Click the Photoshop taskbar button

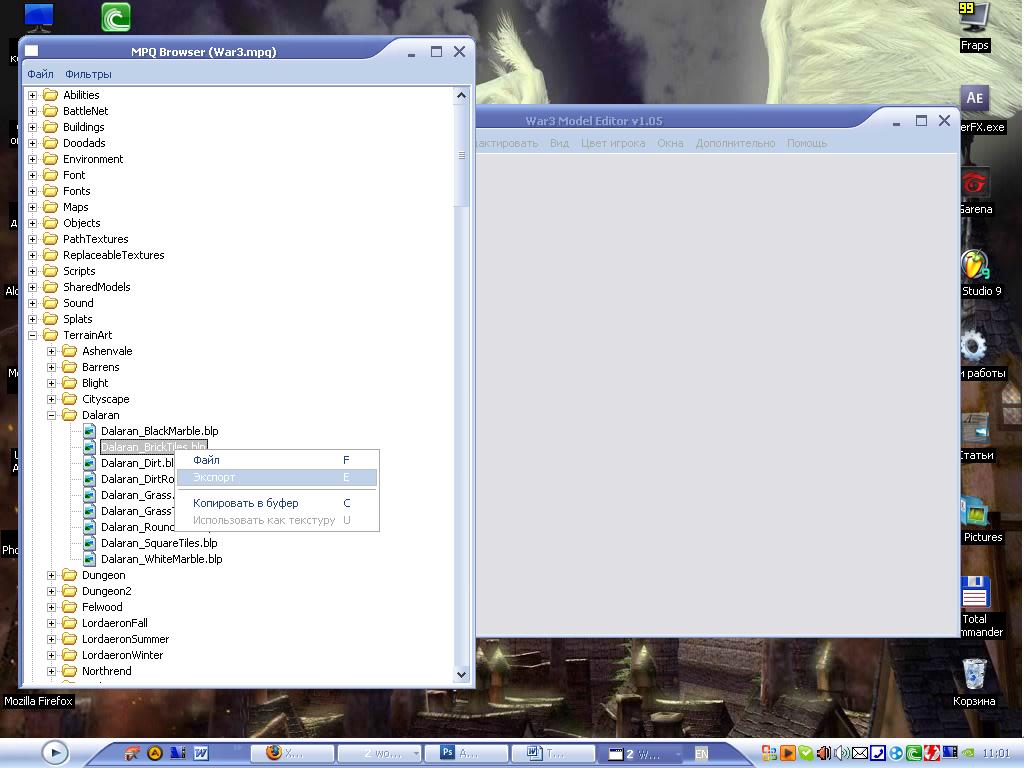click(x=466, y=754)
